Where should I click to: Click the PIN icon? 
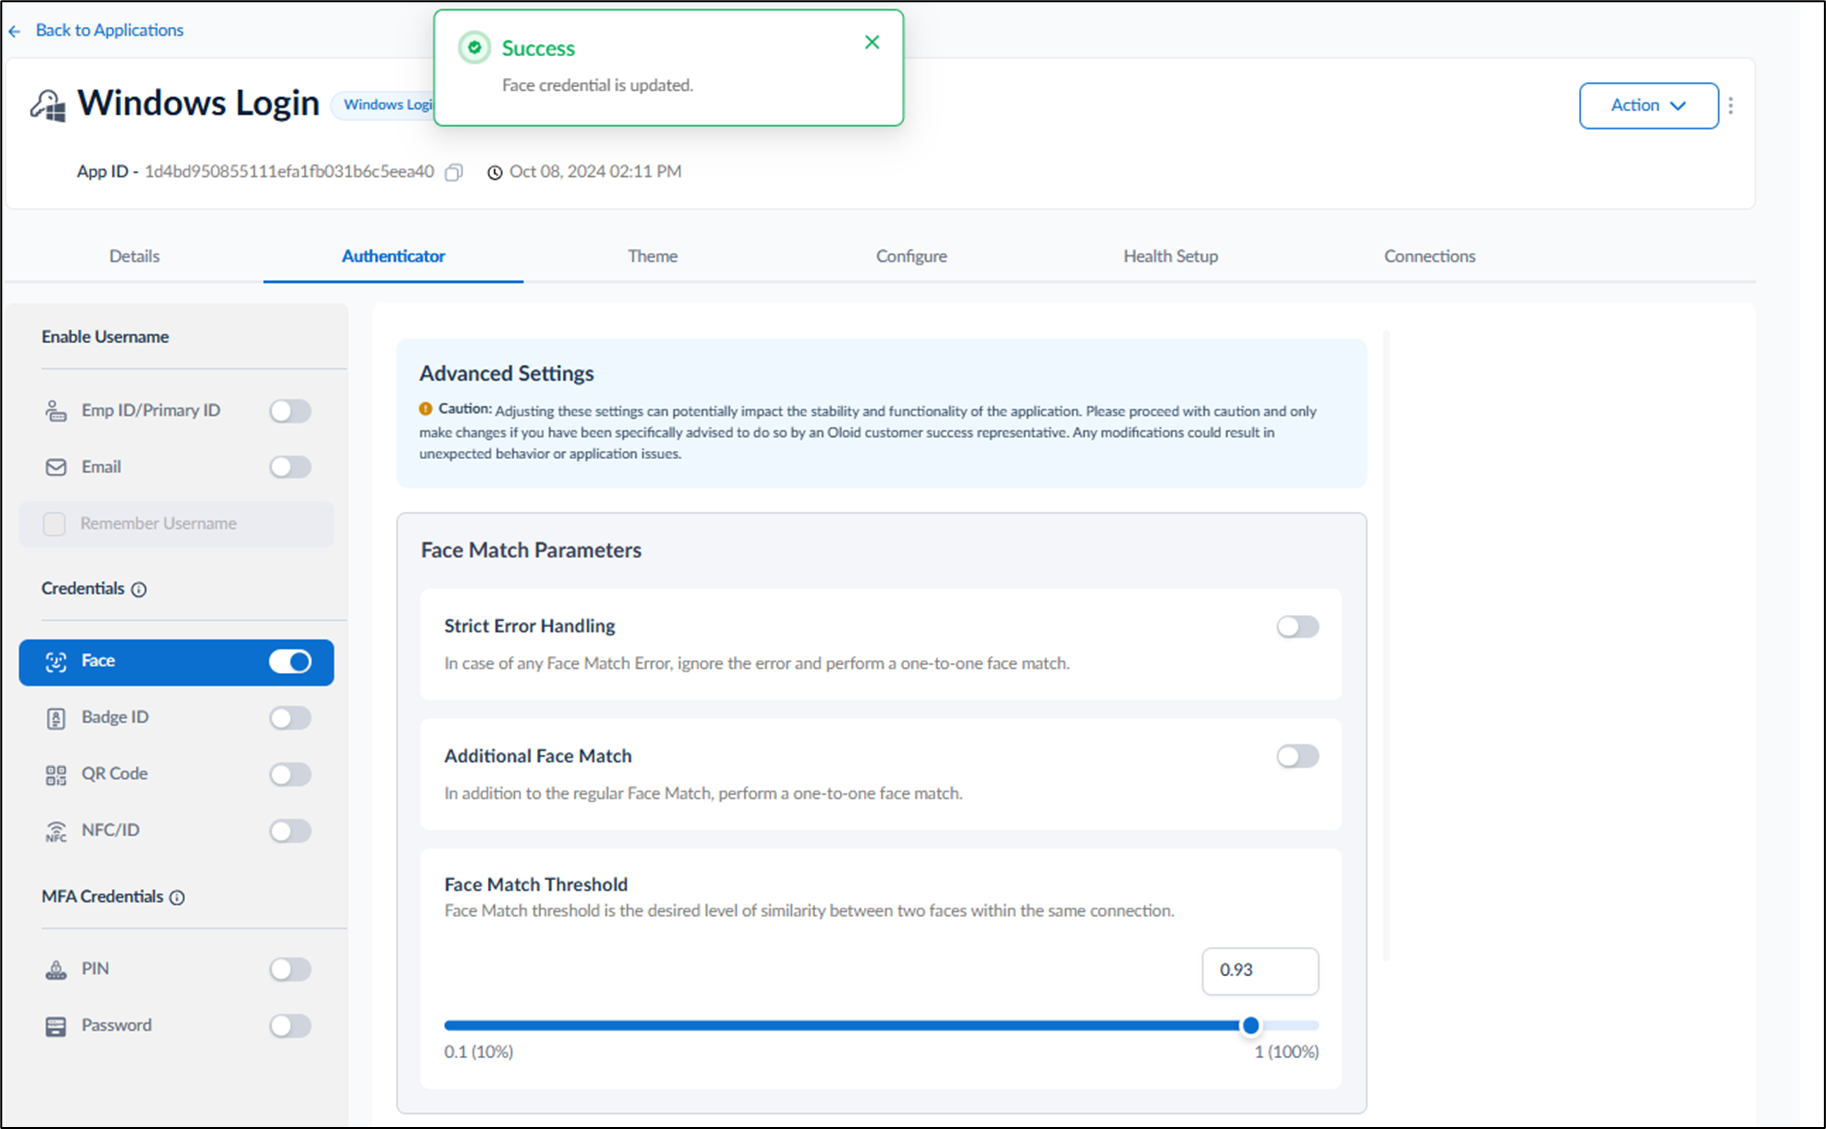56,970
